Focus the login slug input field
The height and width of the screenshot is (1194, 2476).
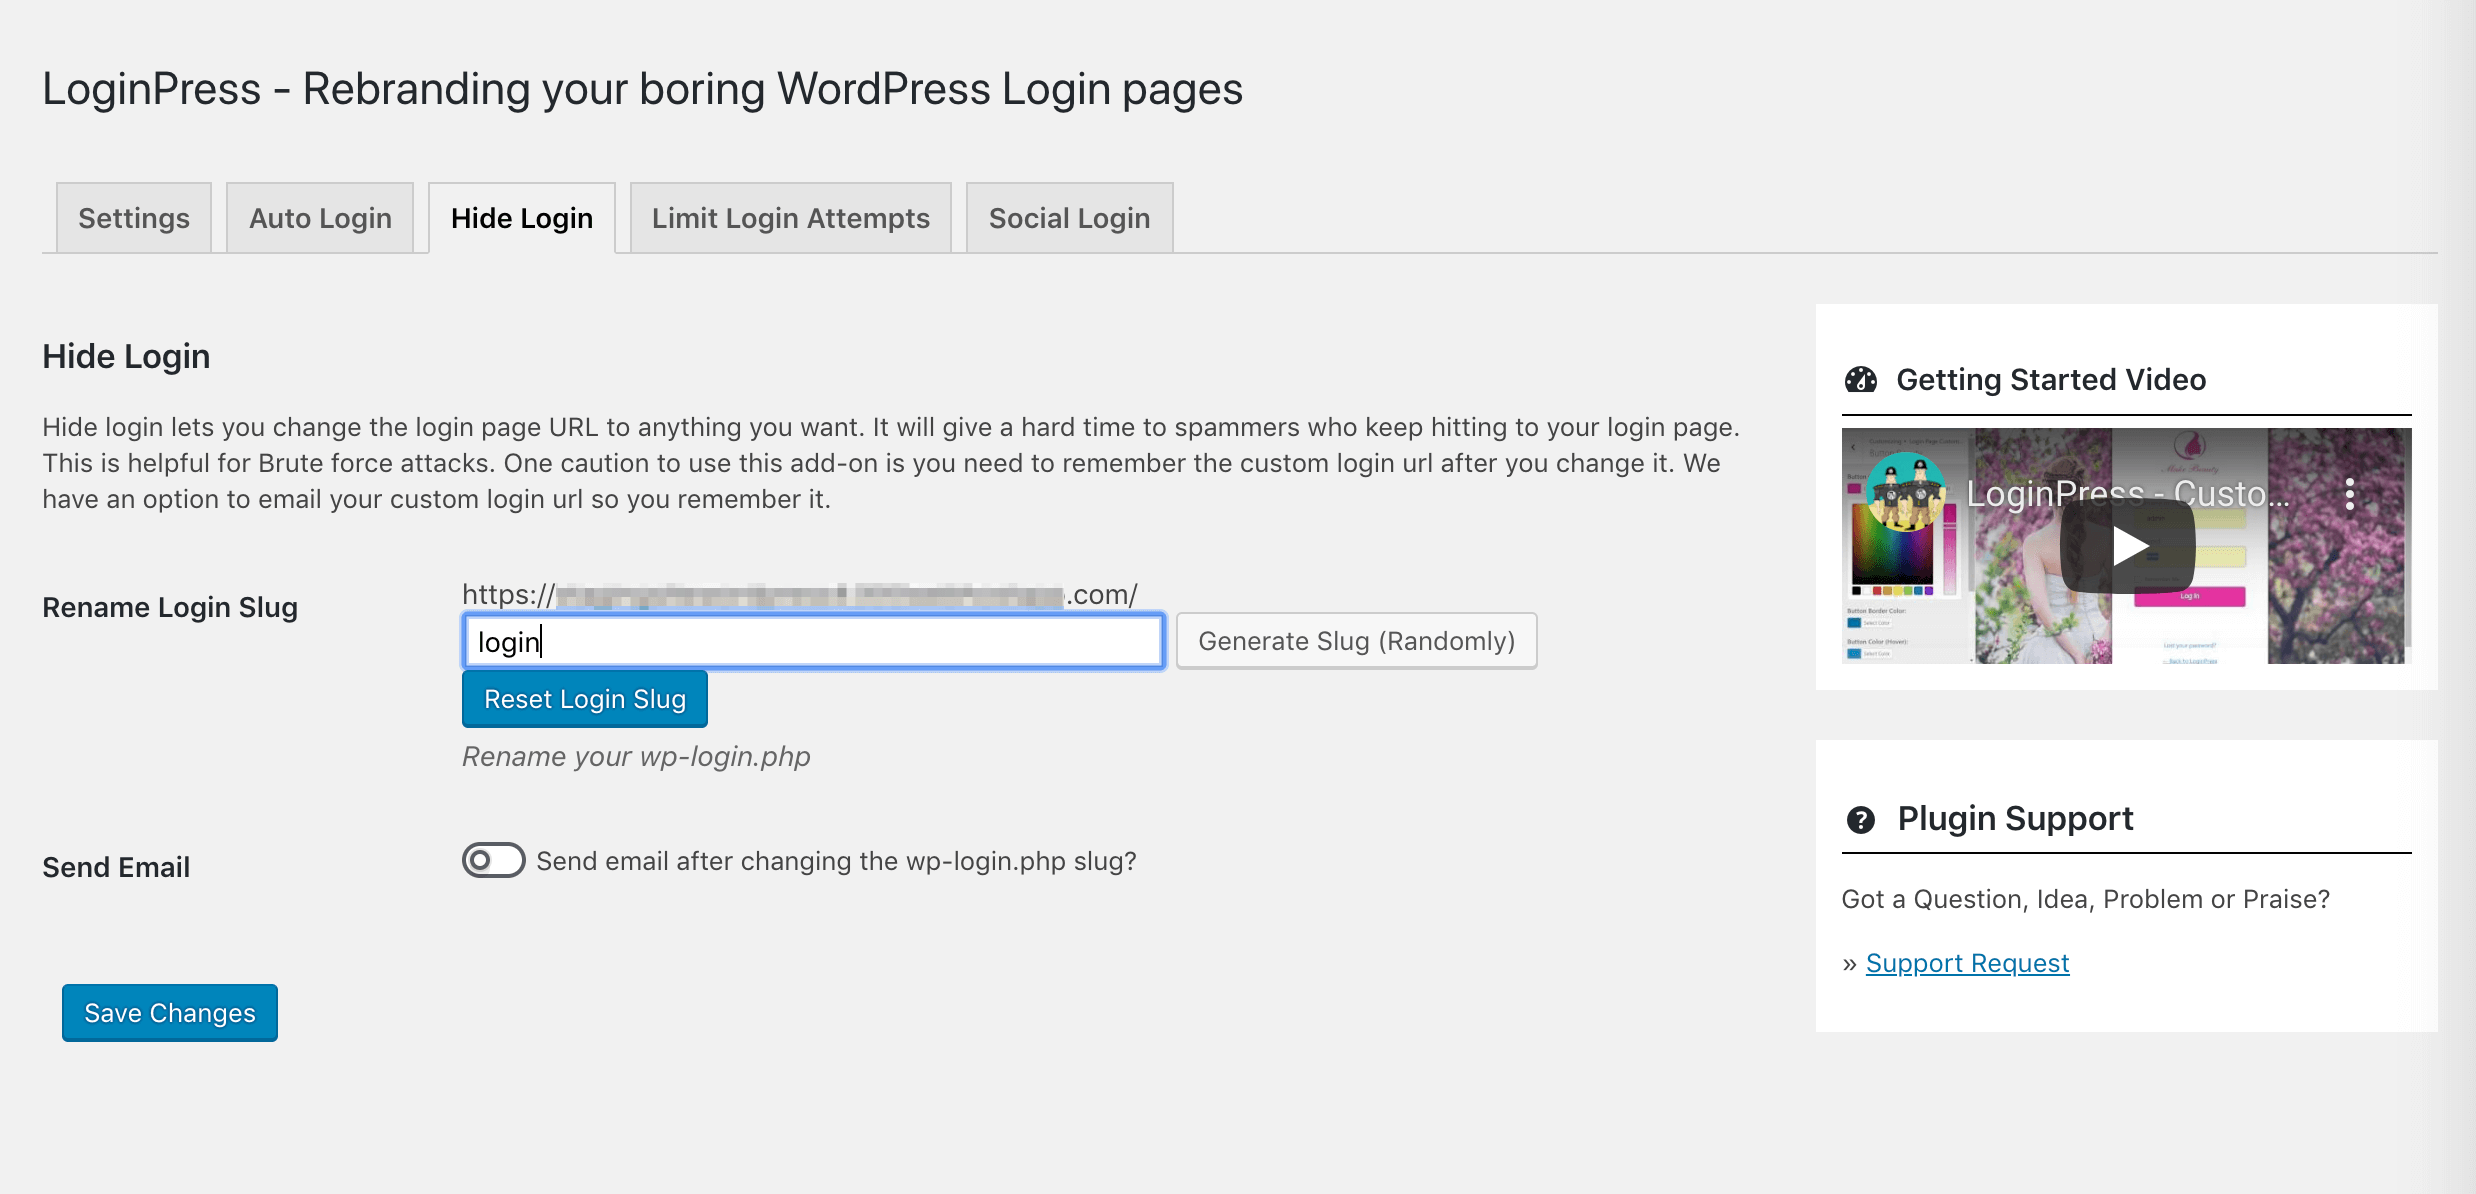coord(814,641)
